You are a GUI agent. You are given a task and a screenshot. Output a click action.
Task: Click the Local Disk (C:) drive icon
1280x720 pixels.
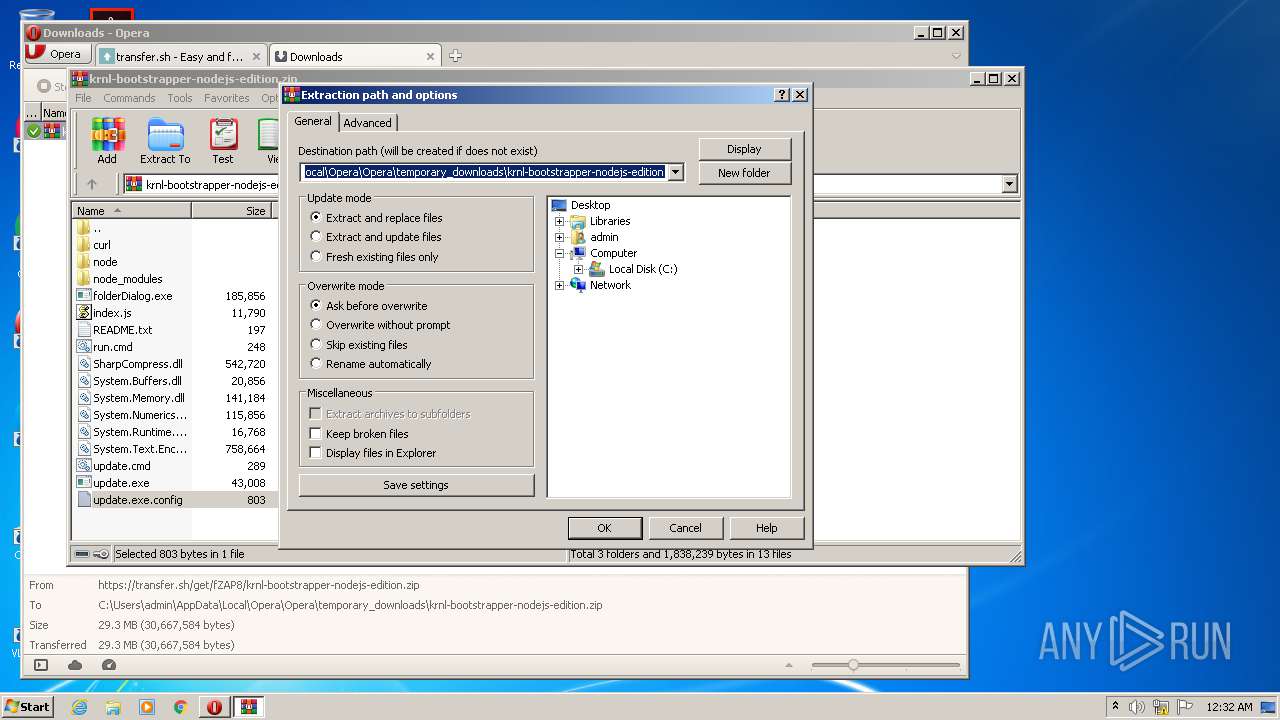click(597, 269)
